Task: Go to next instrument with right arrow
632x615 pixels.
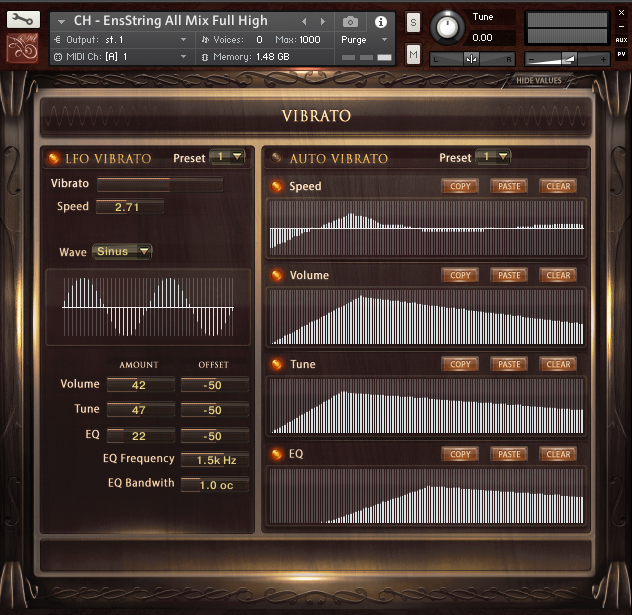Action: coord(322,21)
